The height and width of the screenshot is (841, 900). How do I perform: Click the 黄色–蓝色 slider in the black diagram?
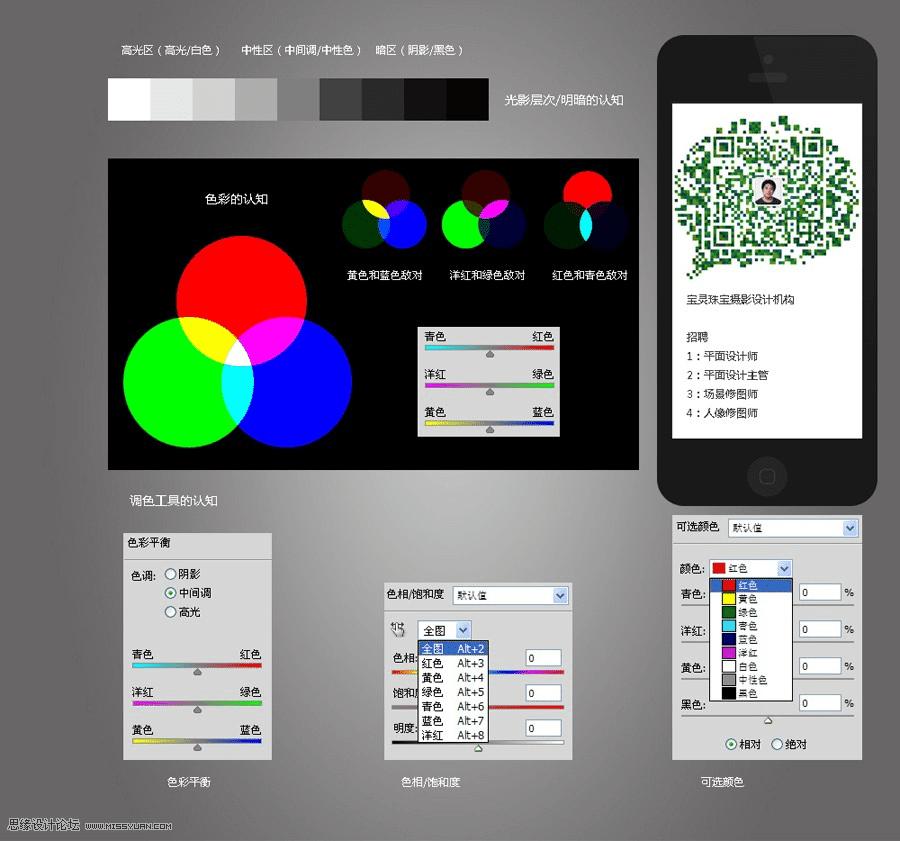point(490,424)
